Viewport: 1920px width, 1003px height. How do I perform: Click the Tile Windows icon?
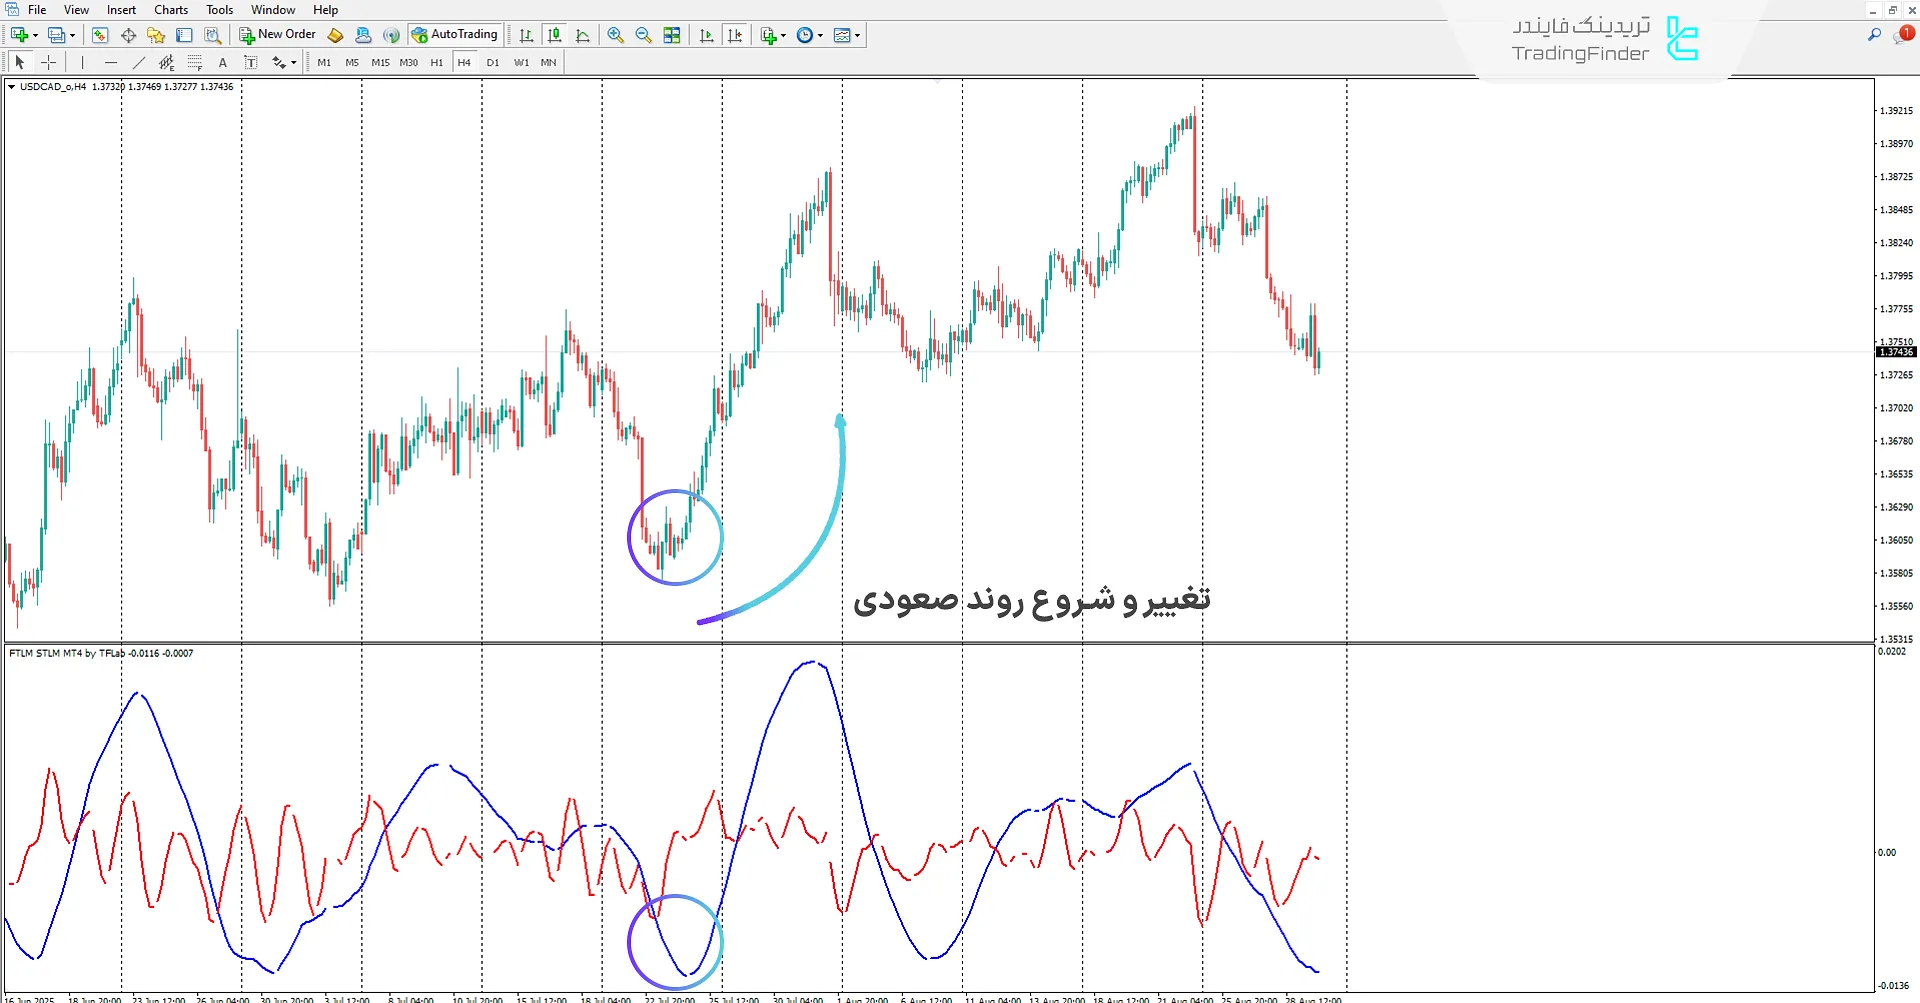click(672, 35)
